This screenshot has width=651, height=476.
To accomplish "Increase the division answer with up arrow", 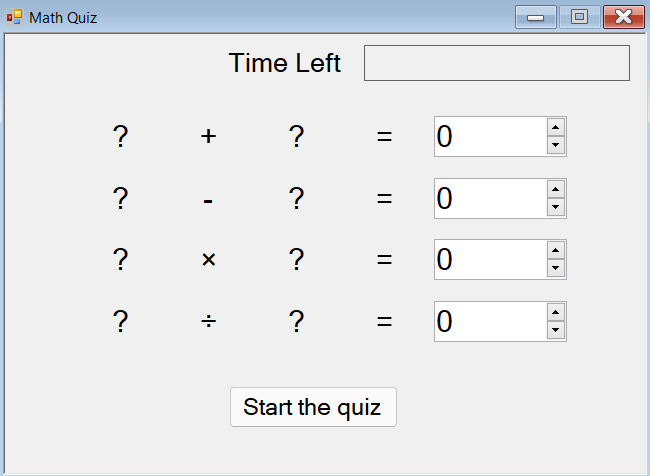I will point(556,312).
